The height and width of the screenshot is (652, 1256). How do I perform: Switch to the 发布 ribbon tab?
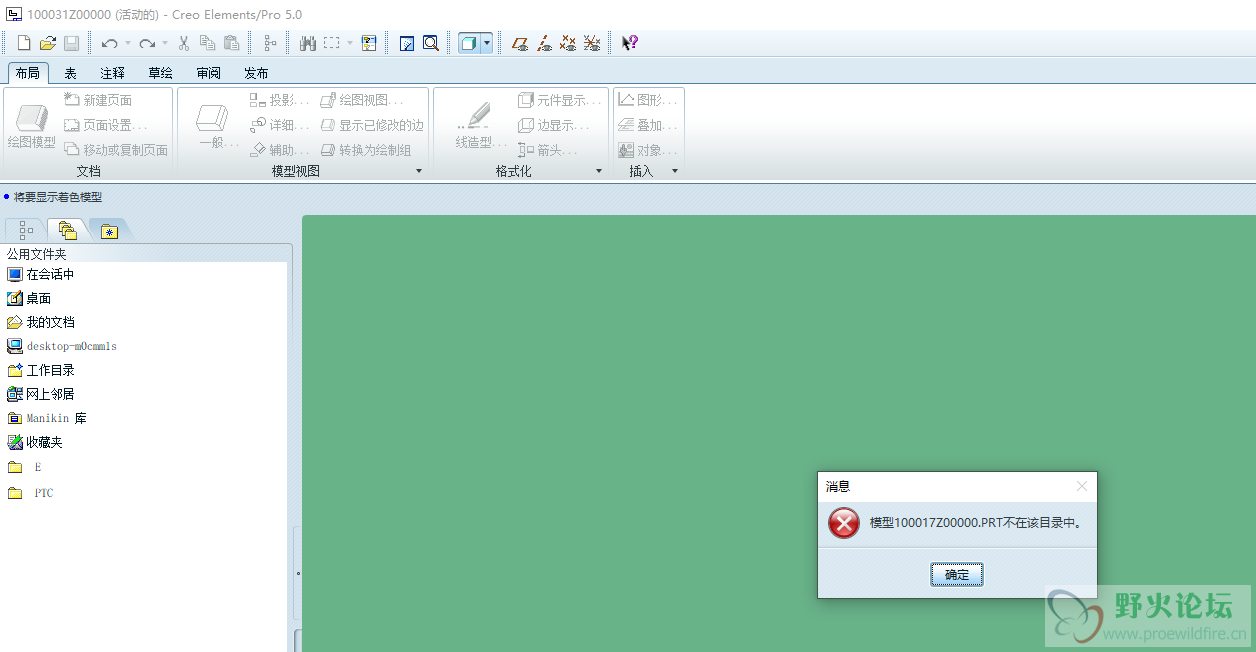point(256,73)
